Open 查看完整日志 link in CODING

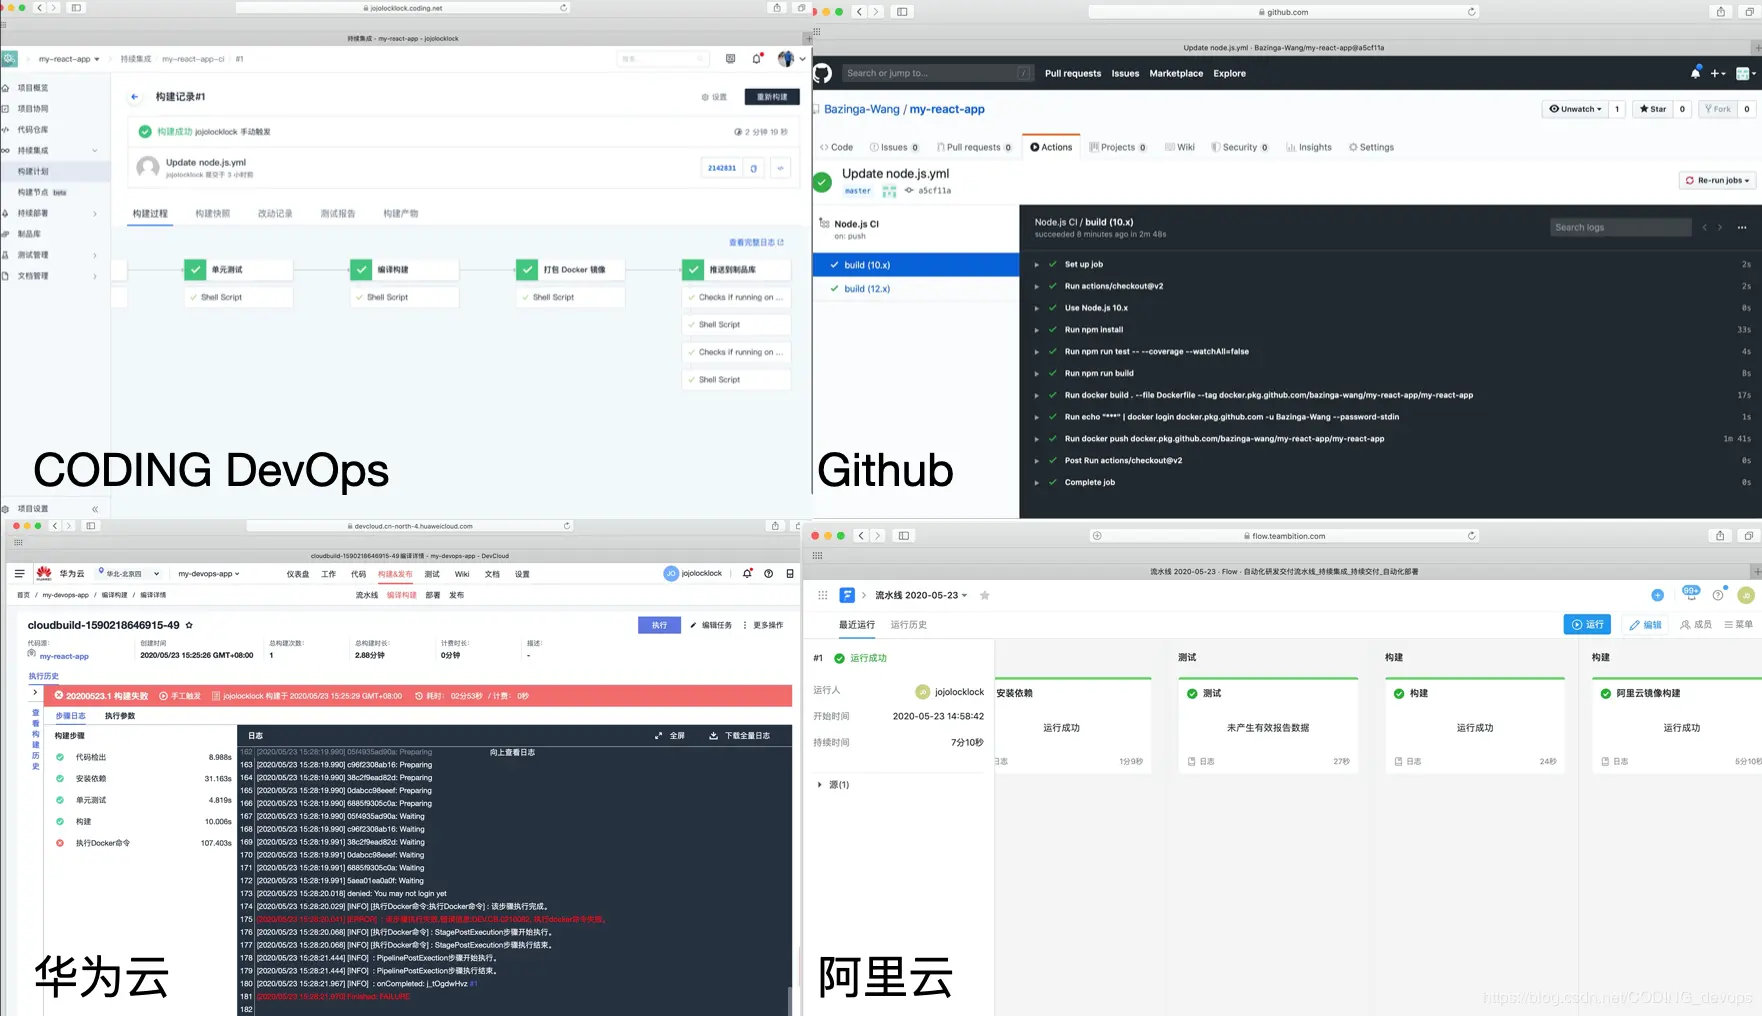pos(756,242)
